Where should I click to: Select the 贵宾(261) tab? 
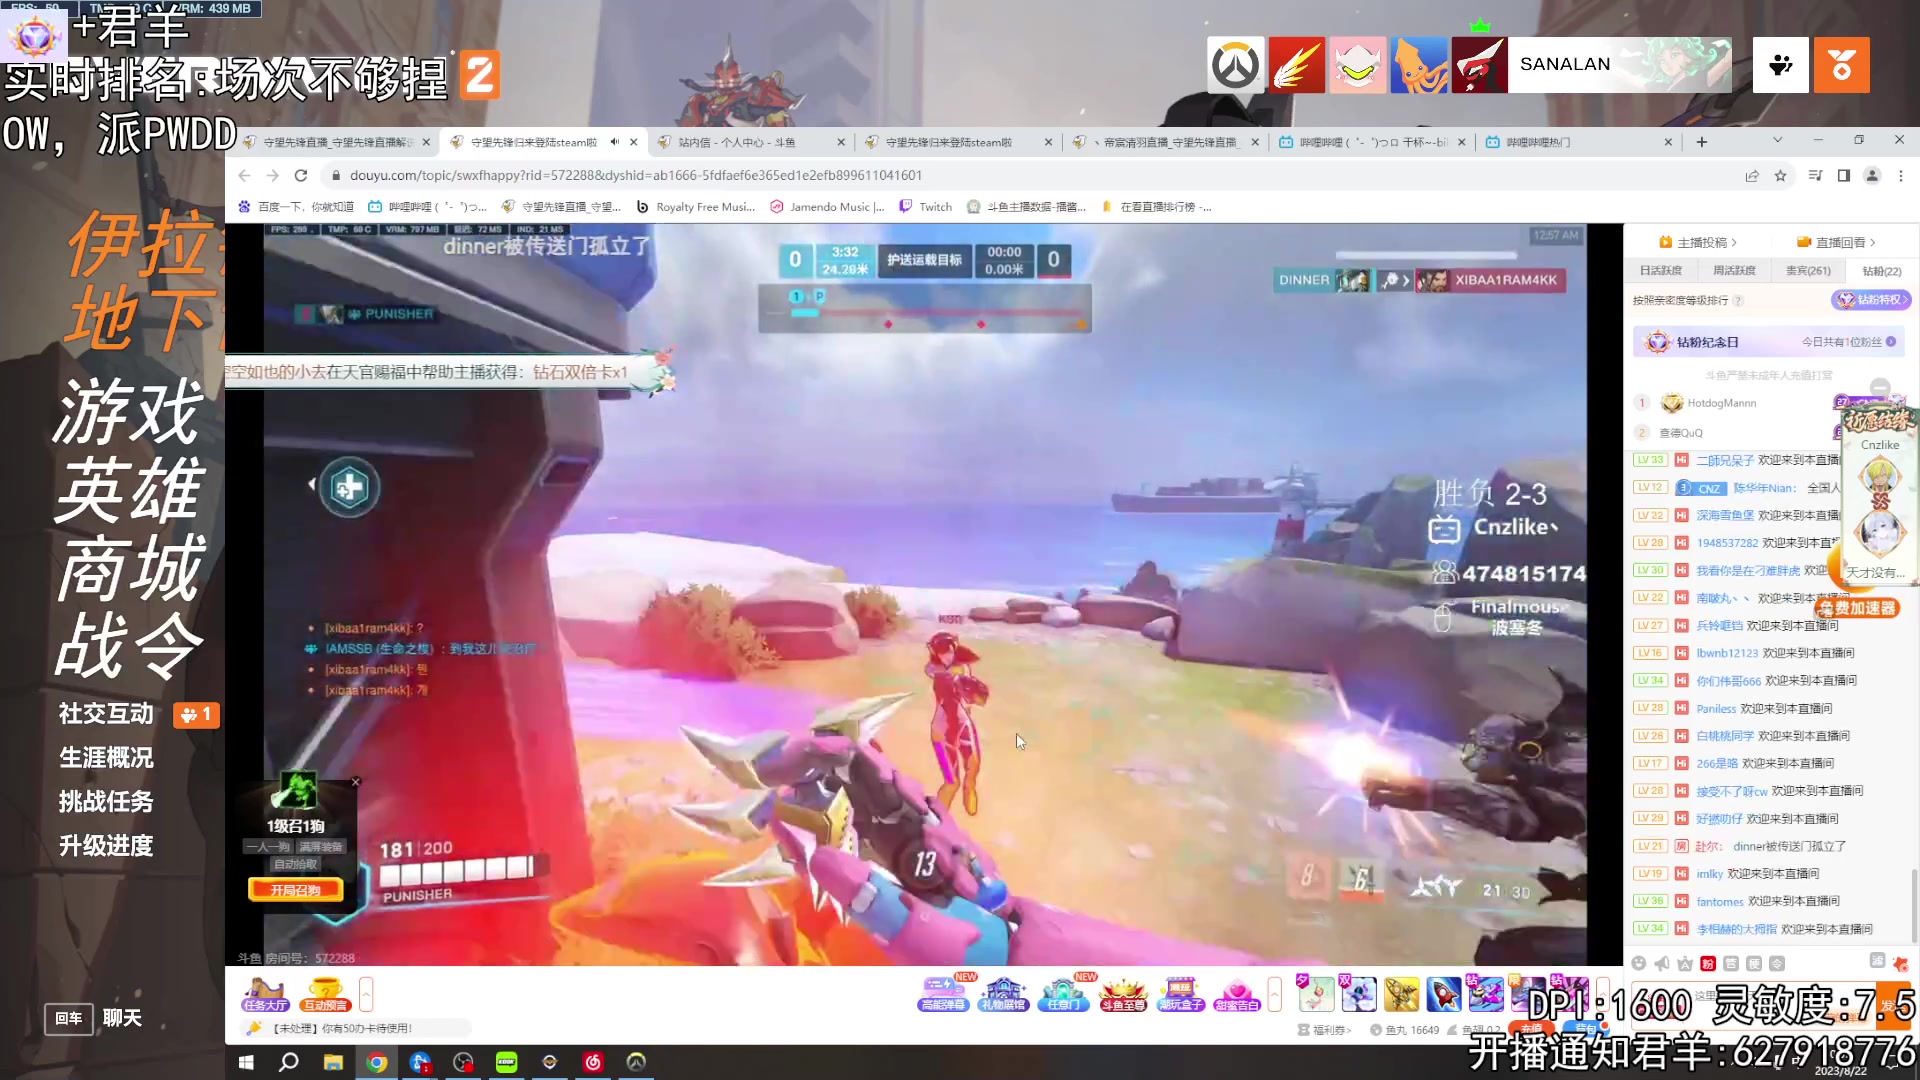point(1808,270)
